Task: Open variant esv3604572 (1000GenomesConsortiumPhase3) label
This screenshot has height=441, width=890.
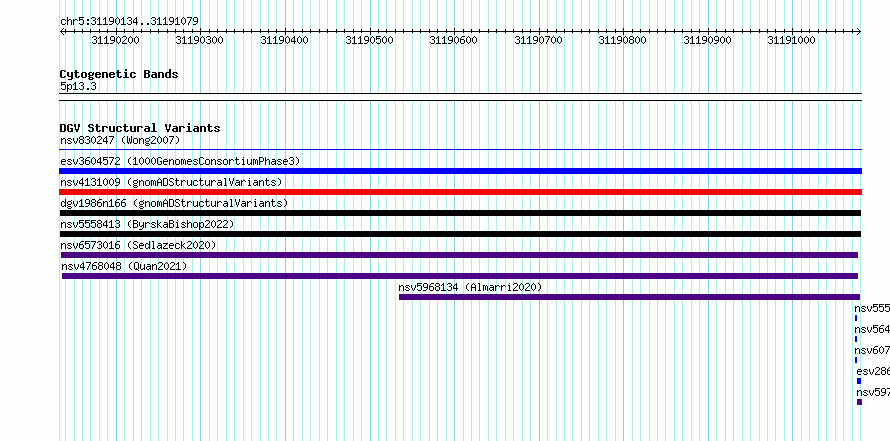Action: [180, 161]
